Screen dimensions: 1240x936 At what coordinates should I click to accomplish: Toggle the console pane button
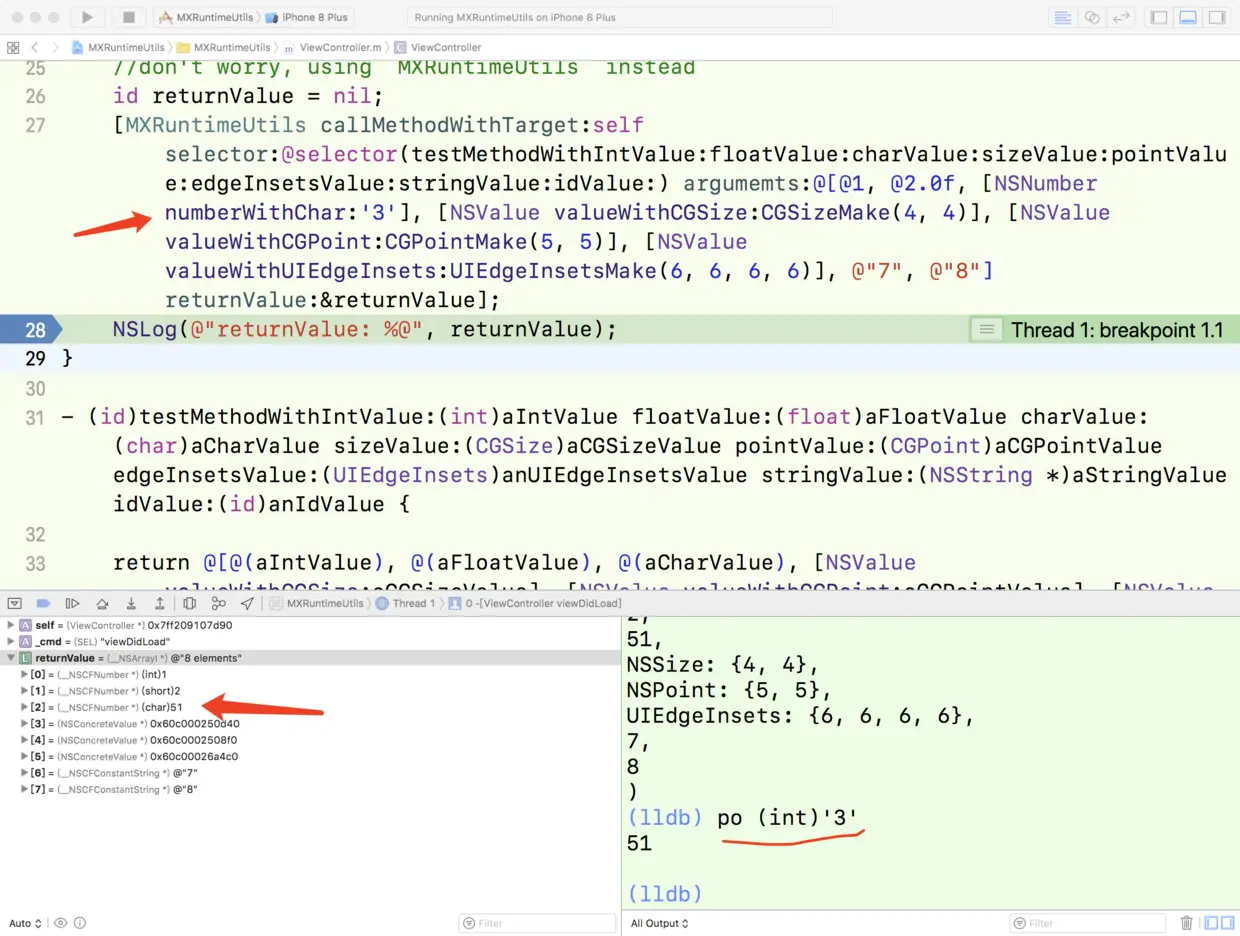pos(1227,923)
